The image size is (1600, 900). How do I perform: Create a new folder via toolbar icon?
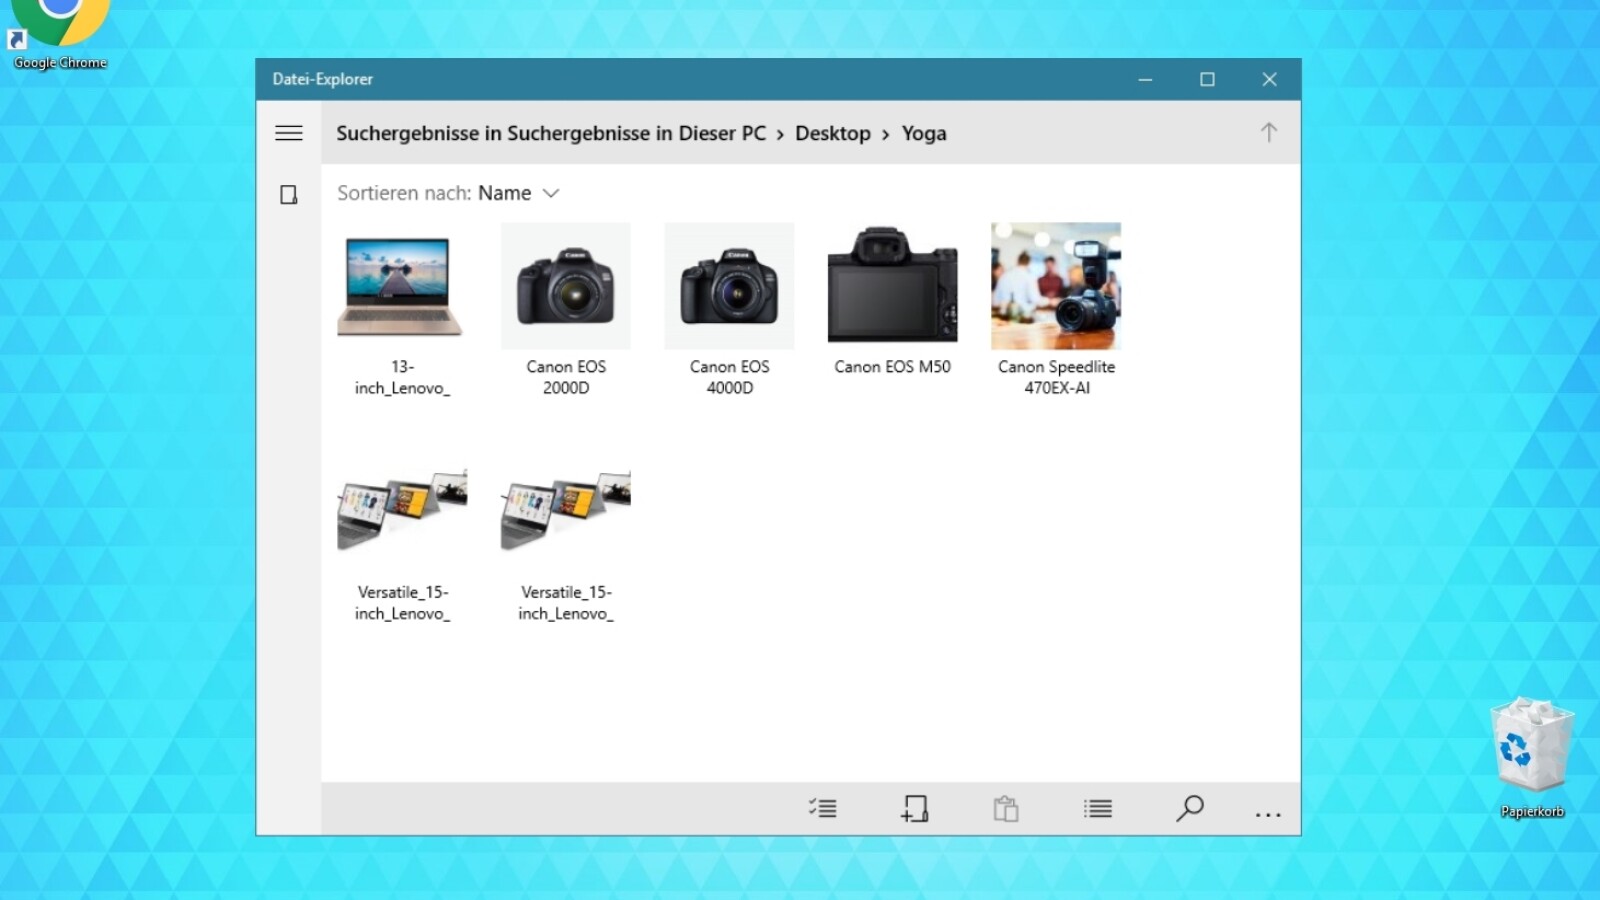(x=914, y=808)
